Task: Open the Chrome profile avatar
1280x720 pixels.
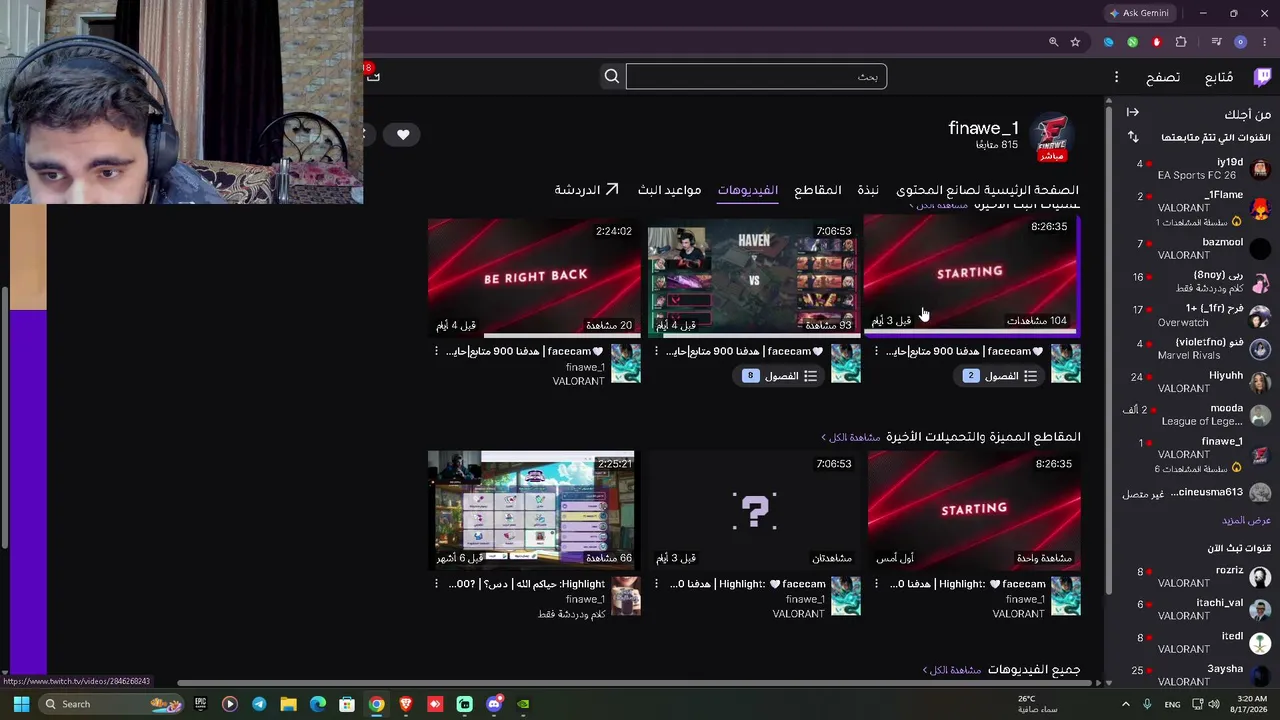Action: click(1241, 42)
